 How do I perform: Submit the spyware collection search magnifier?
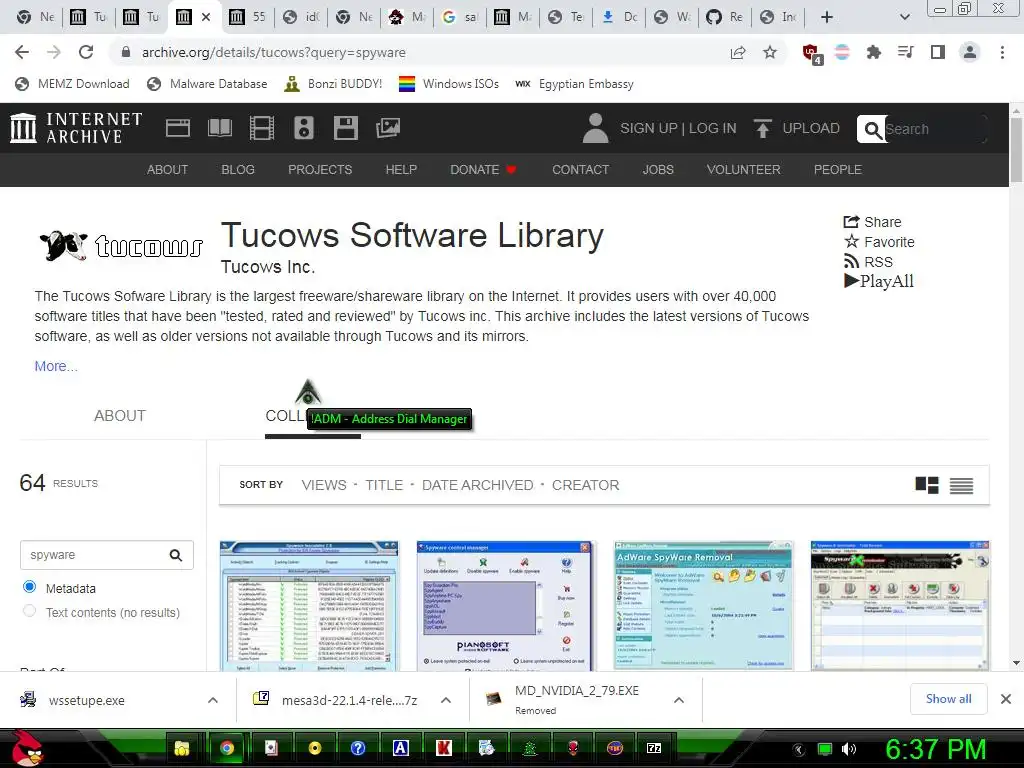[176, 555]
